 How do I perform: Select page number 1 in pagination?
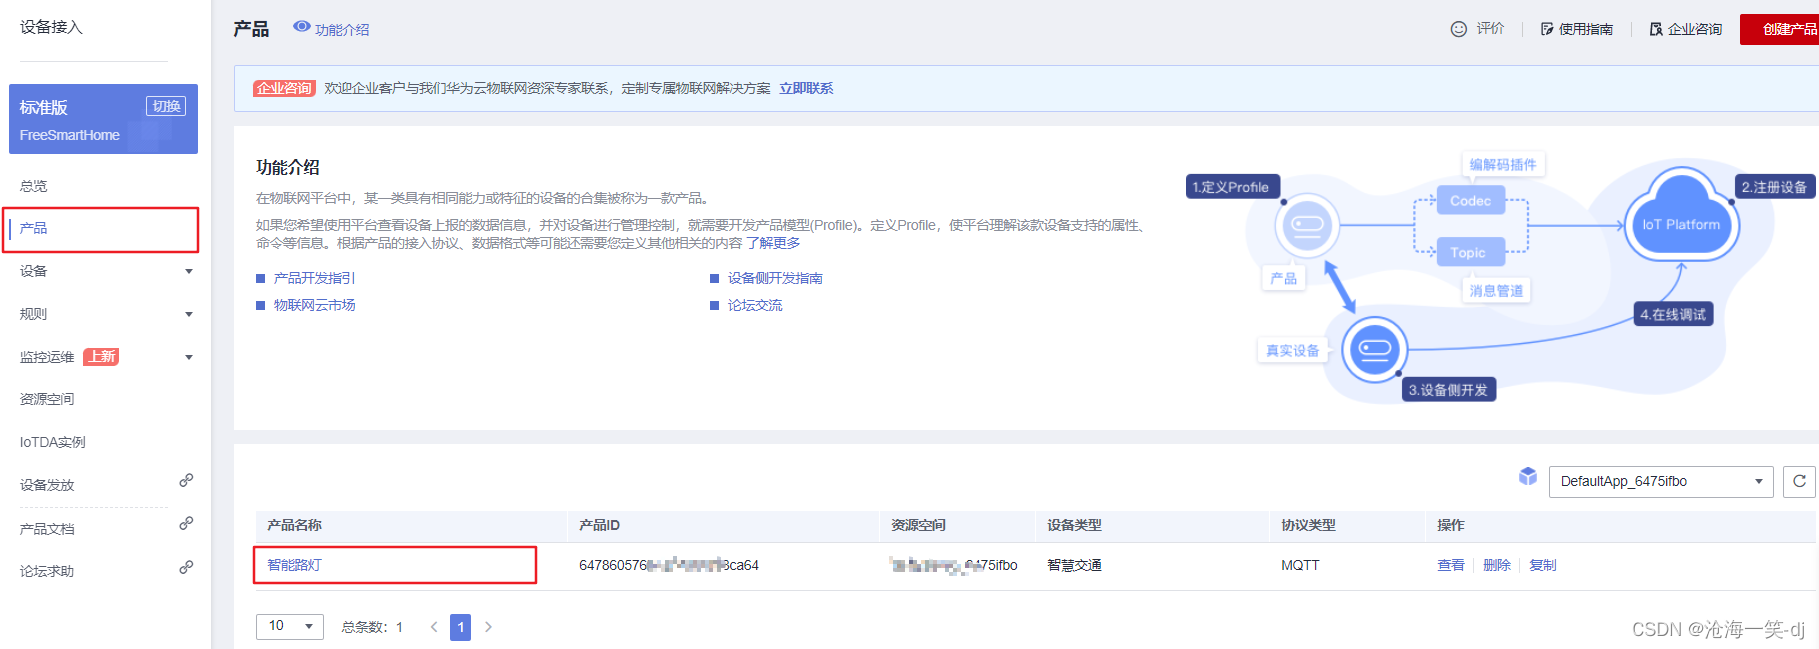pos(460,627)
